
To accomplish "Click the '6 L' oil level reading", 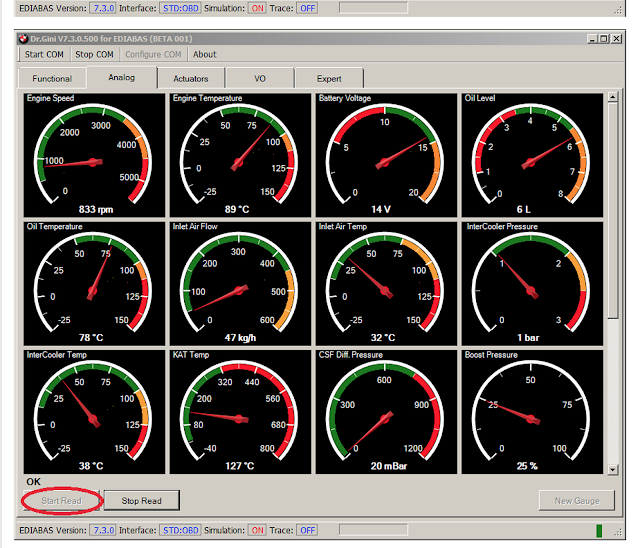I will coord(524,209).
